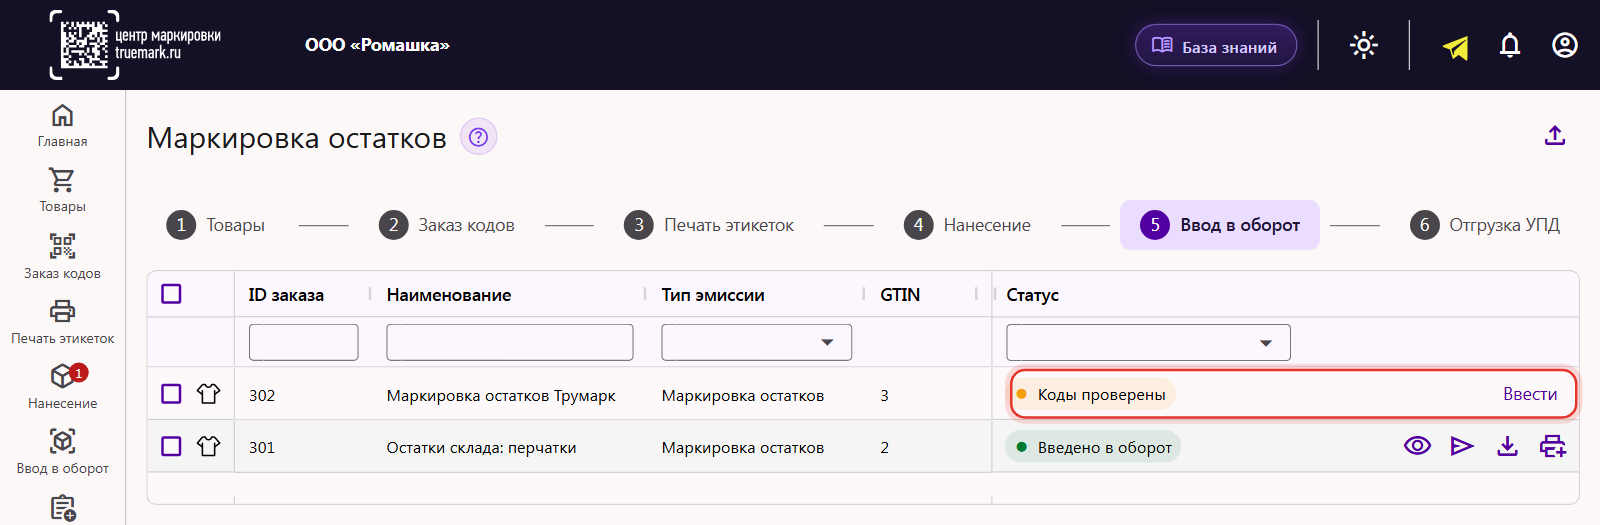Click GTIN value 2
Viewport: 1600px width, 525px height.
(x=884, y=448)
